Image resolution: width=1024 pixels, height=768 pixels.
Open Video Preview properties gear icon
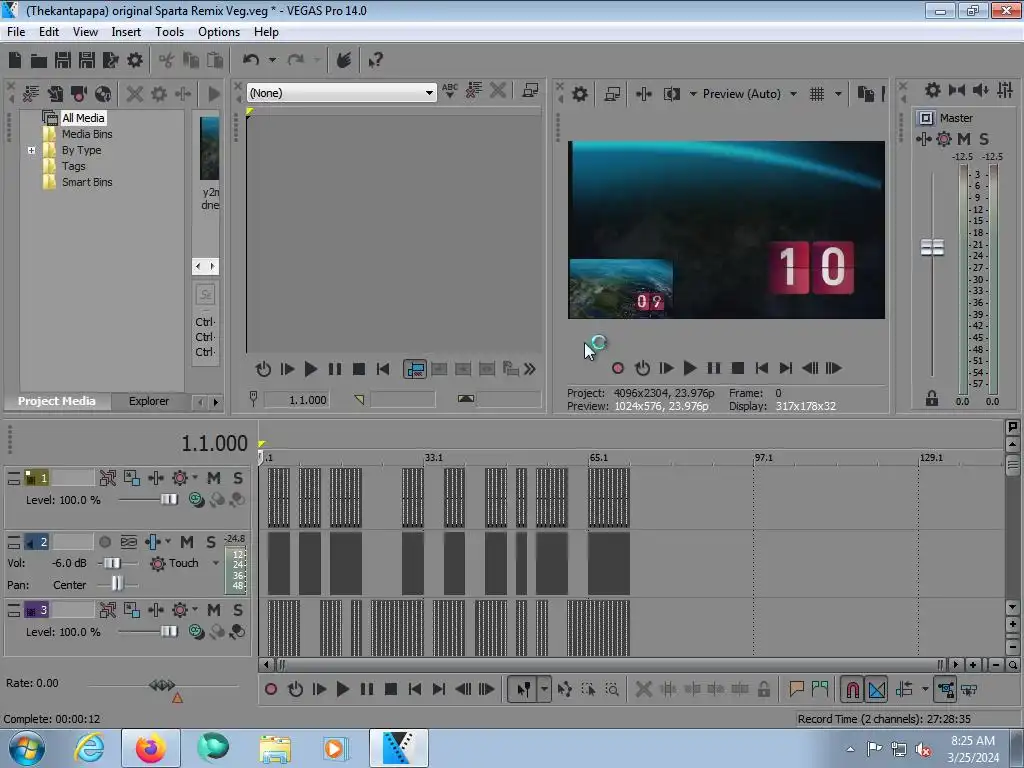click(x=579, y=94)
